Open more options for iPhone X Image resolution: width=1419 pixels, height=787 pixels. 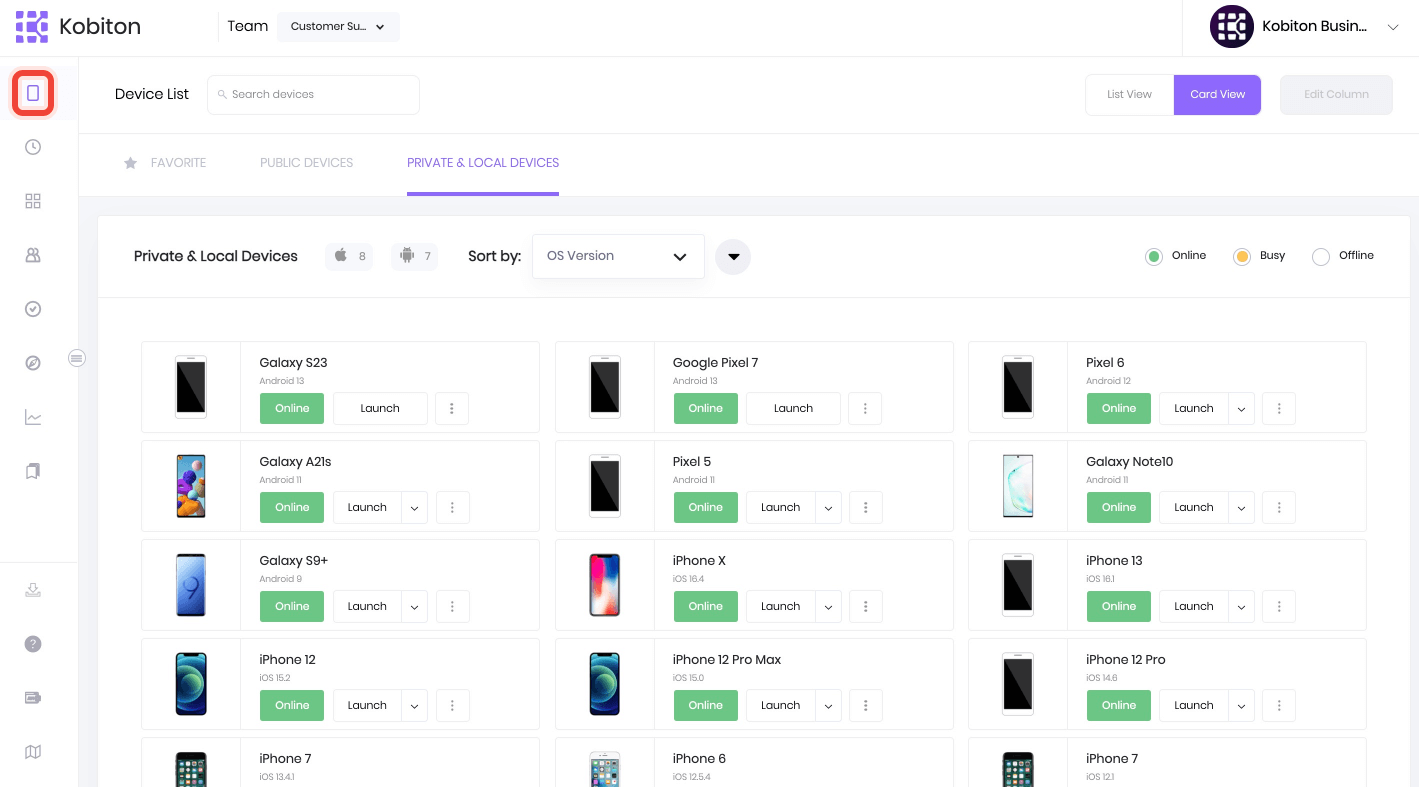pos(865,606)
